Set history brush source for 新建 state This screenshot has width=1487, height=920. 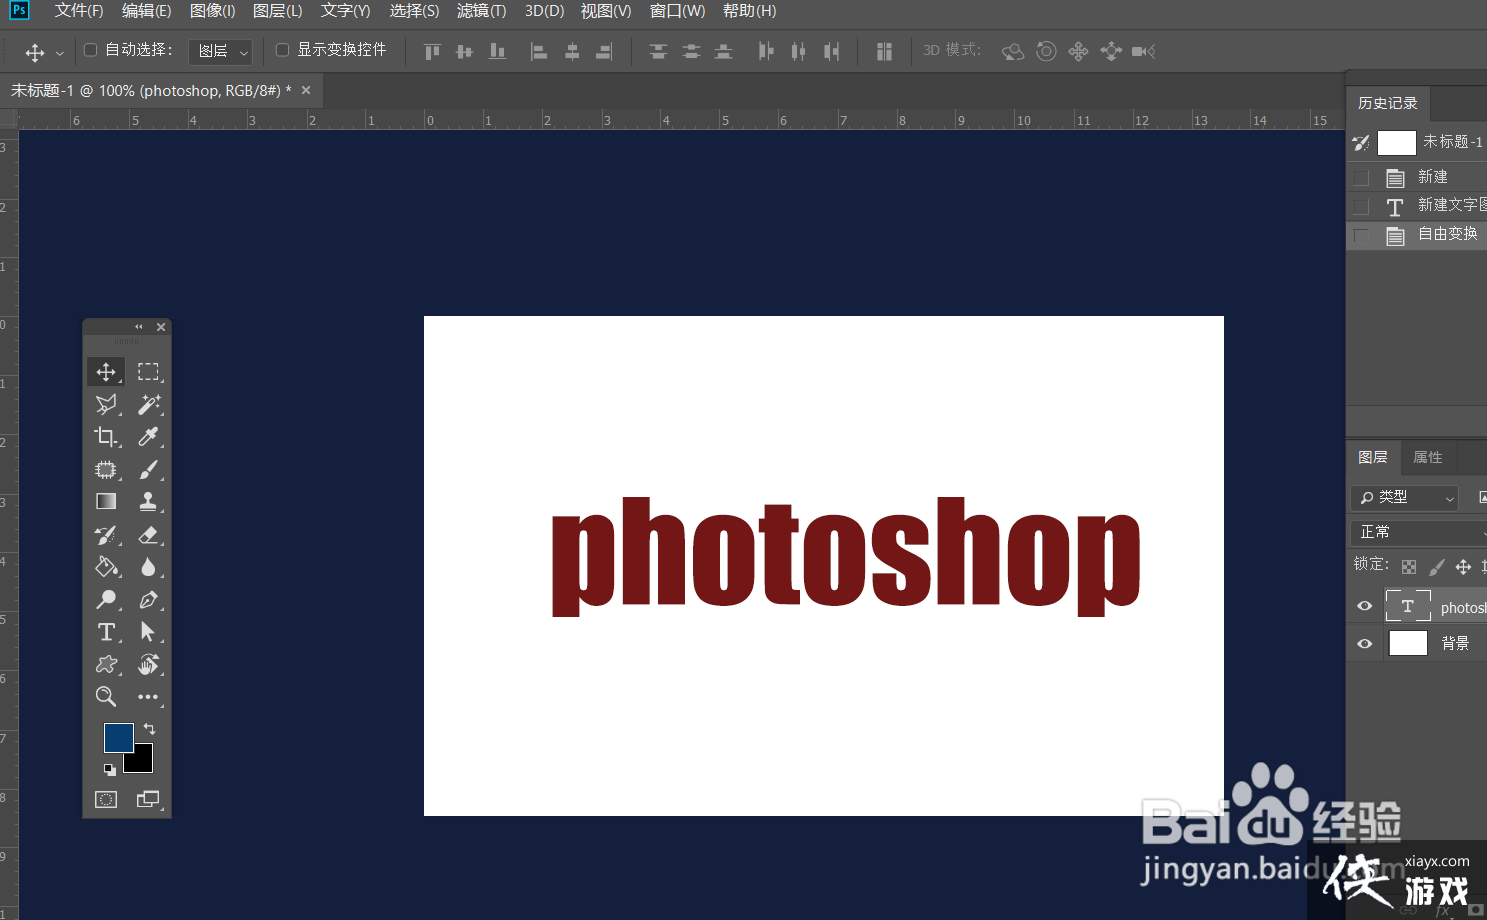[1361, 177]
